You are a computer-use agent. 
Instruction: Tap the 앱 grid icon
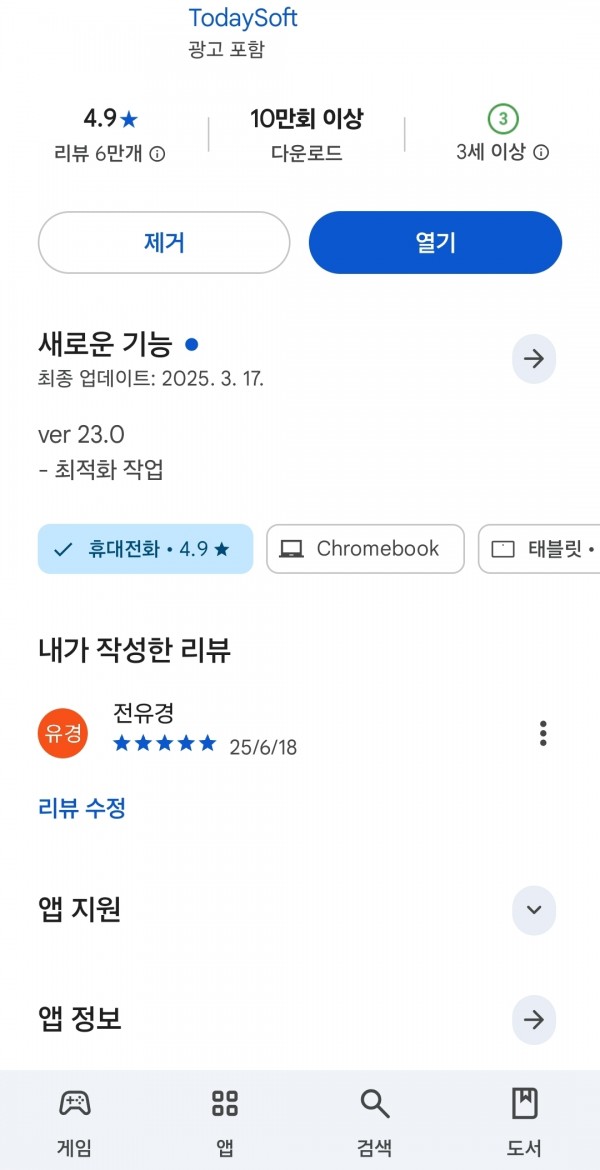tap(225, 1103)
